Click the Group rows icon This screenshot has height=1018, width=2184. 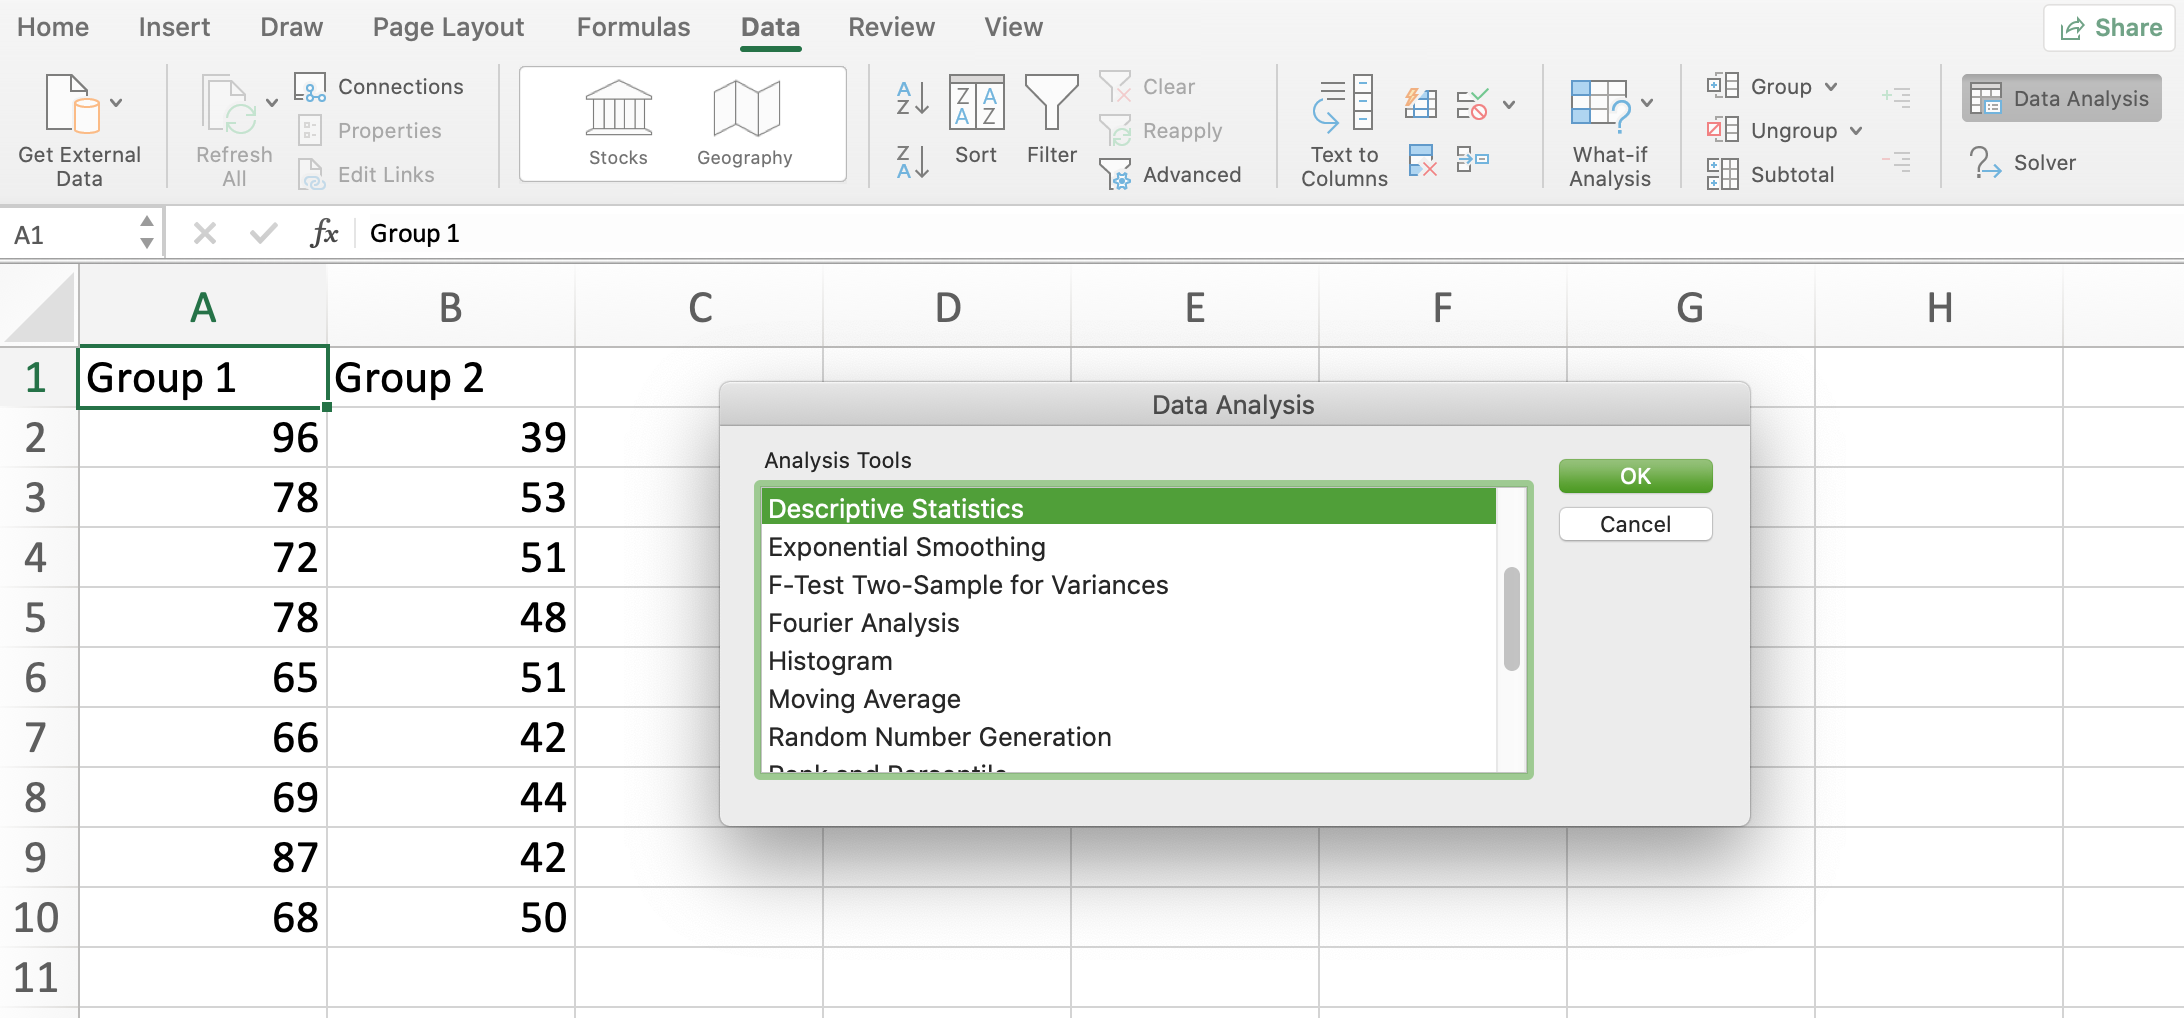[x=1722, y=86]
